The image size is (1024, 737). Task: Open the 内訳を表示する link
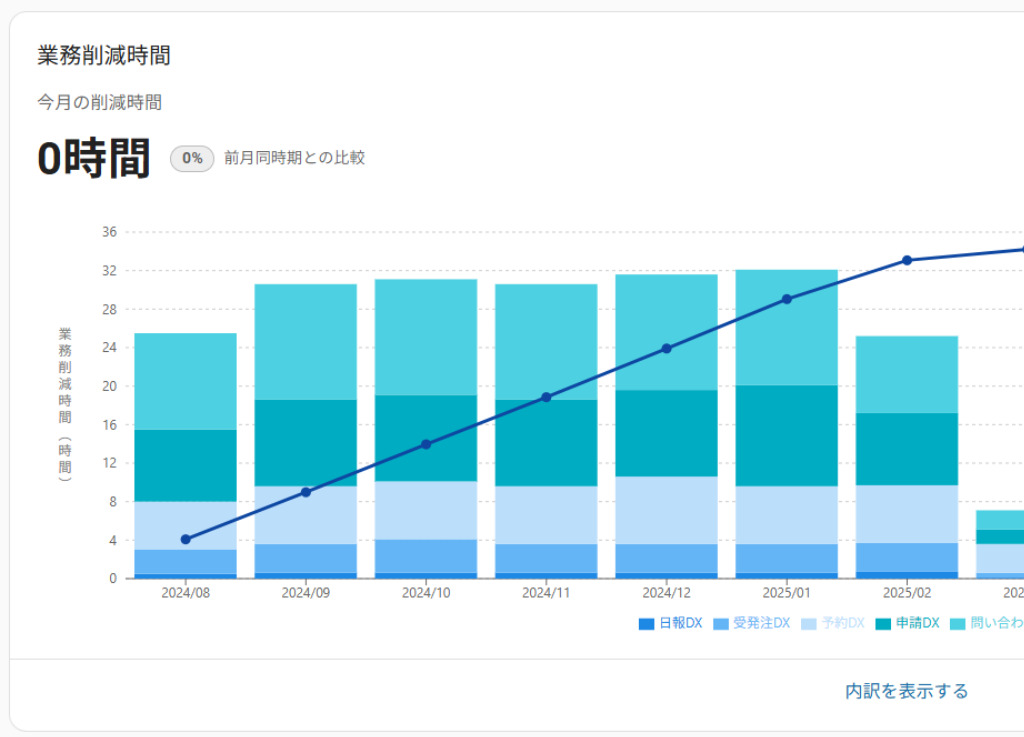pos(906,691)
